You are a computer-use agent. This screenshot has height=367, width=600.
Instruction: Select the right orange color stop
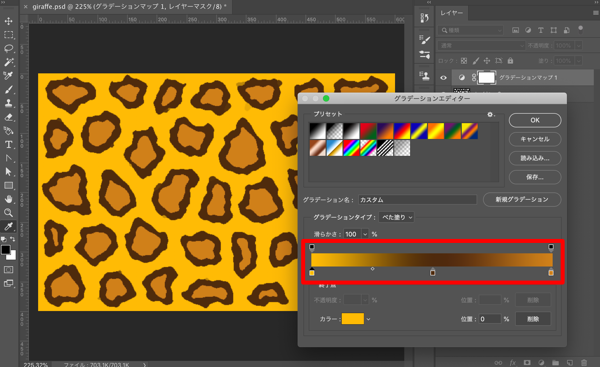(x=551, y=272)
